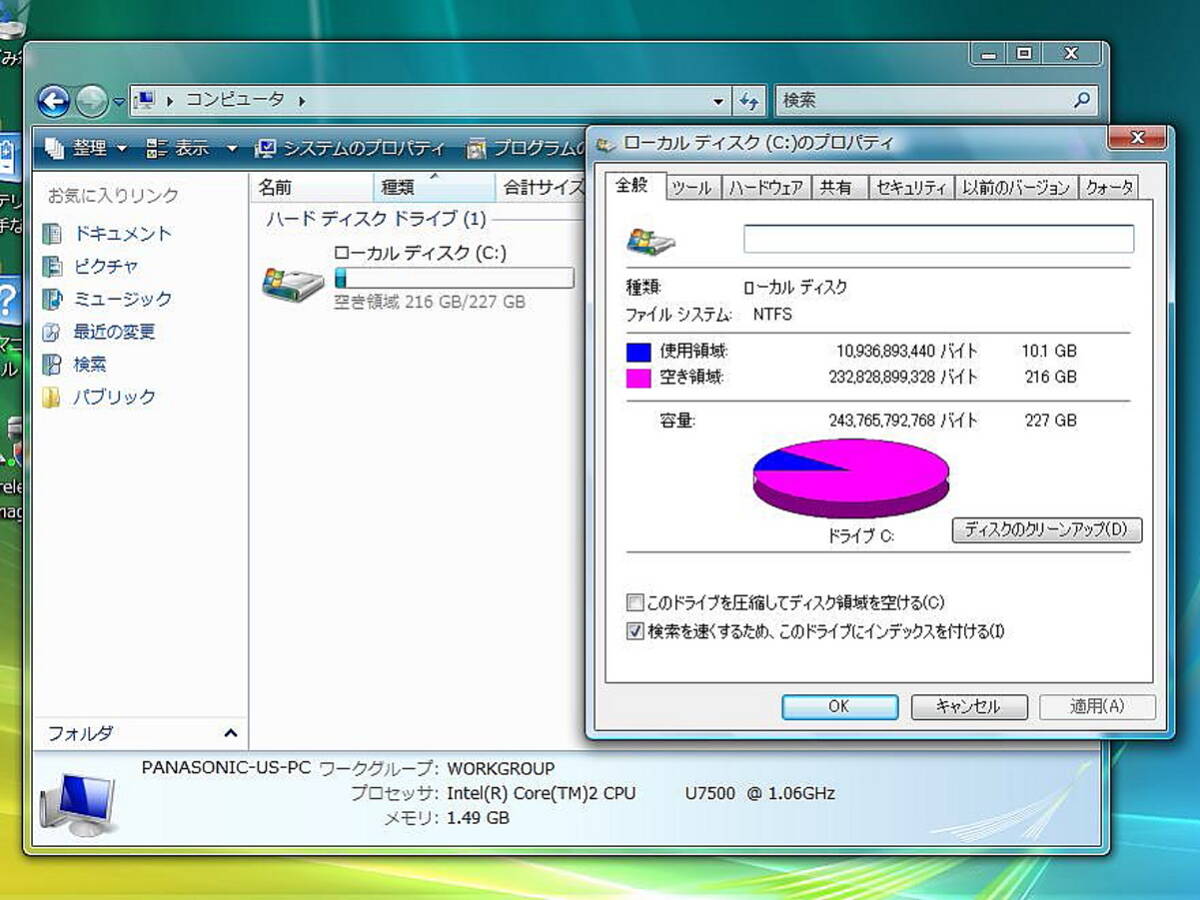Click the 10,936,893,440 バイト value
The height and width of the screenshot is (900, 1200).
coord(907,352)
